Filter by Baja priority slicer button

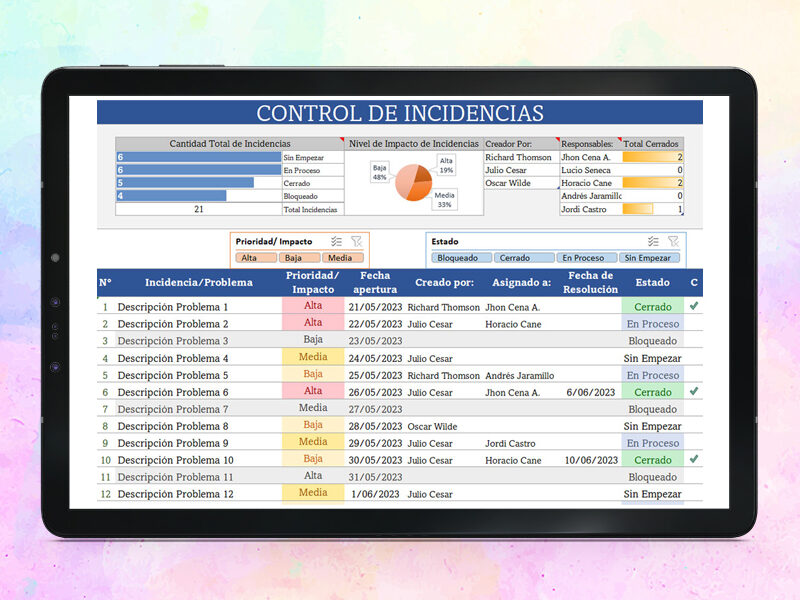tap(299, 258)
